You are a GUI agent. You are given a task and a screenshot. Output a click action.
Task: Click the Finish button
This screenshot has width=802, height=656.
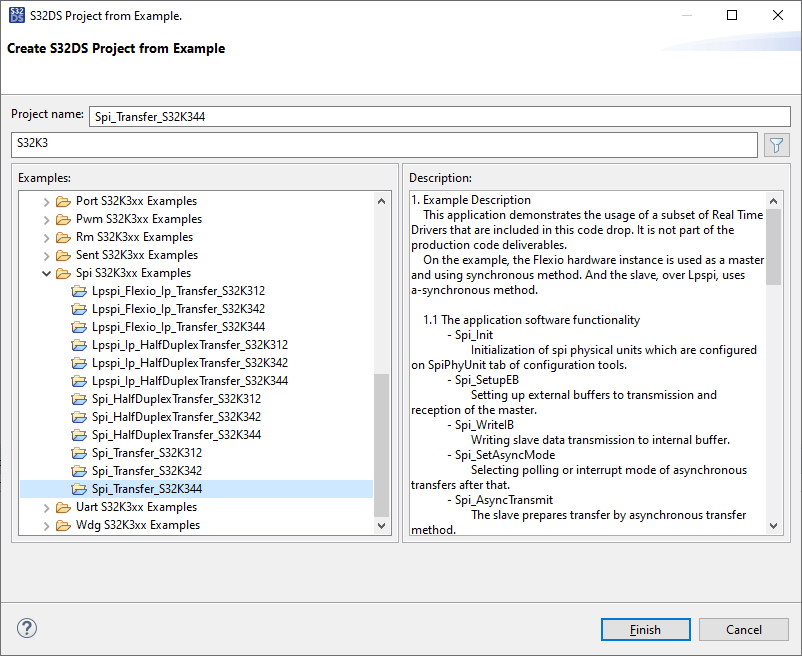[645, 629]
